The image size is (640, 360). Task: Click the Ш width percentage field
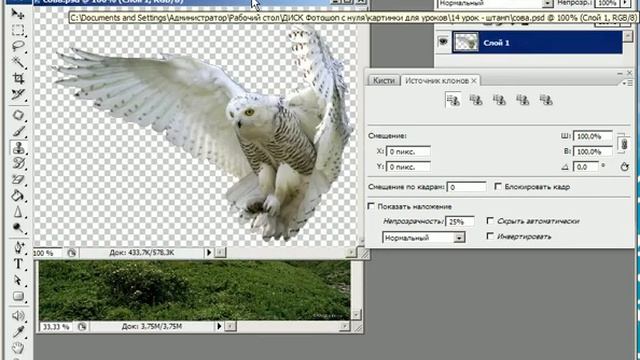[x=593, y=136]
